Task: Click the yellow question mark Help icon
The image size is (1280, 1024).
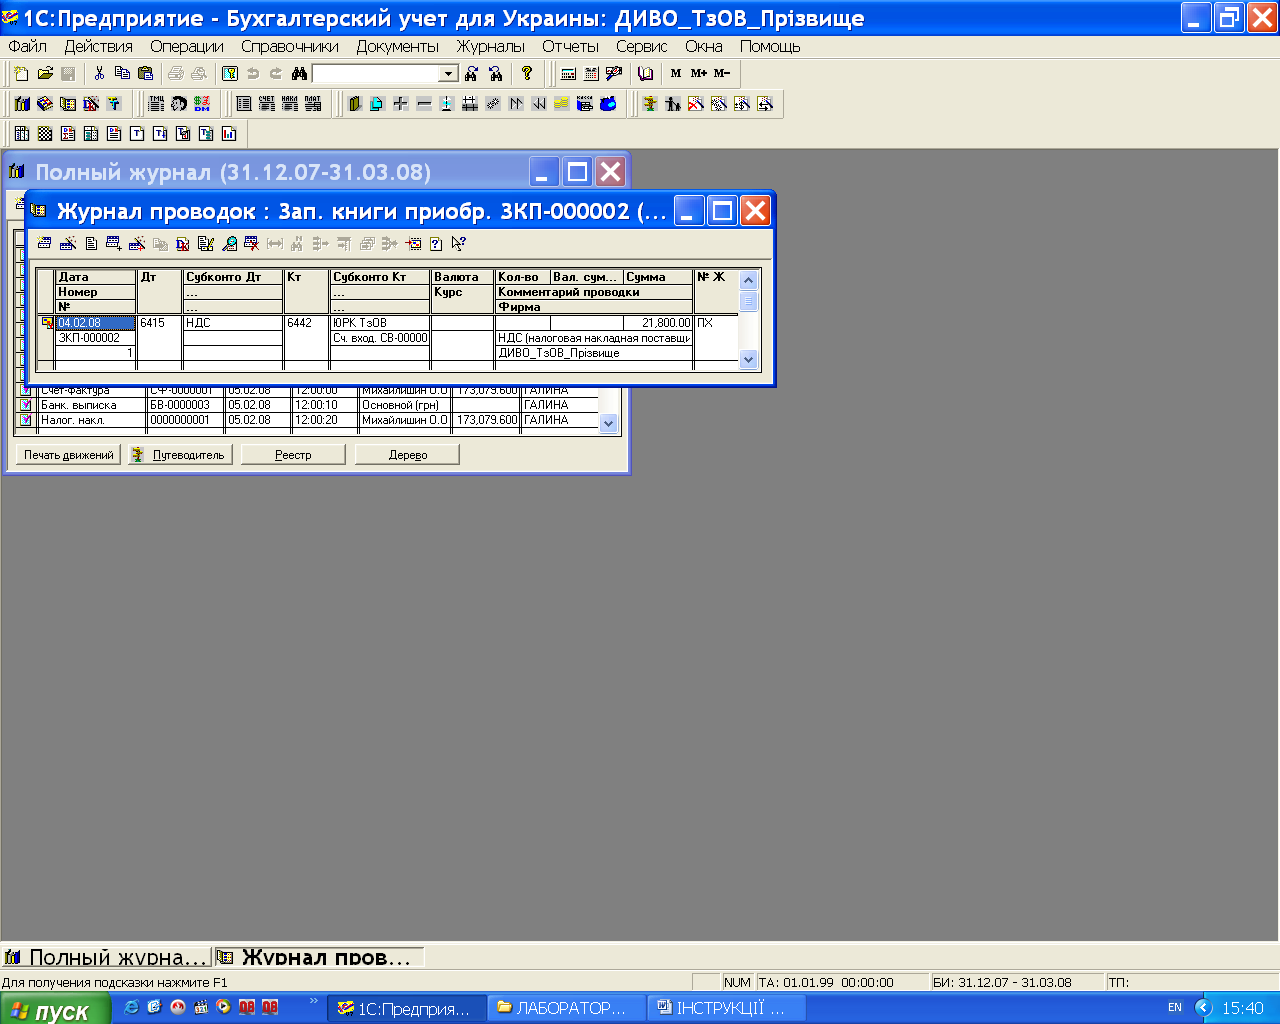Action: (527, 73)
